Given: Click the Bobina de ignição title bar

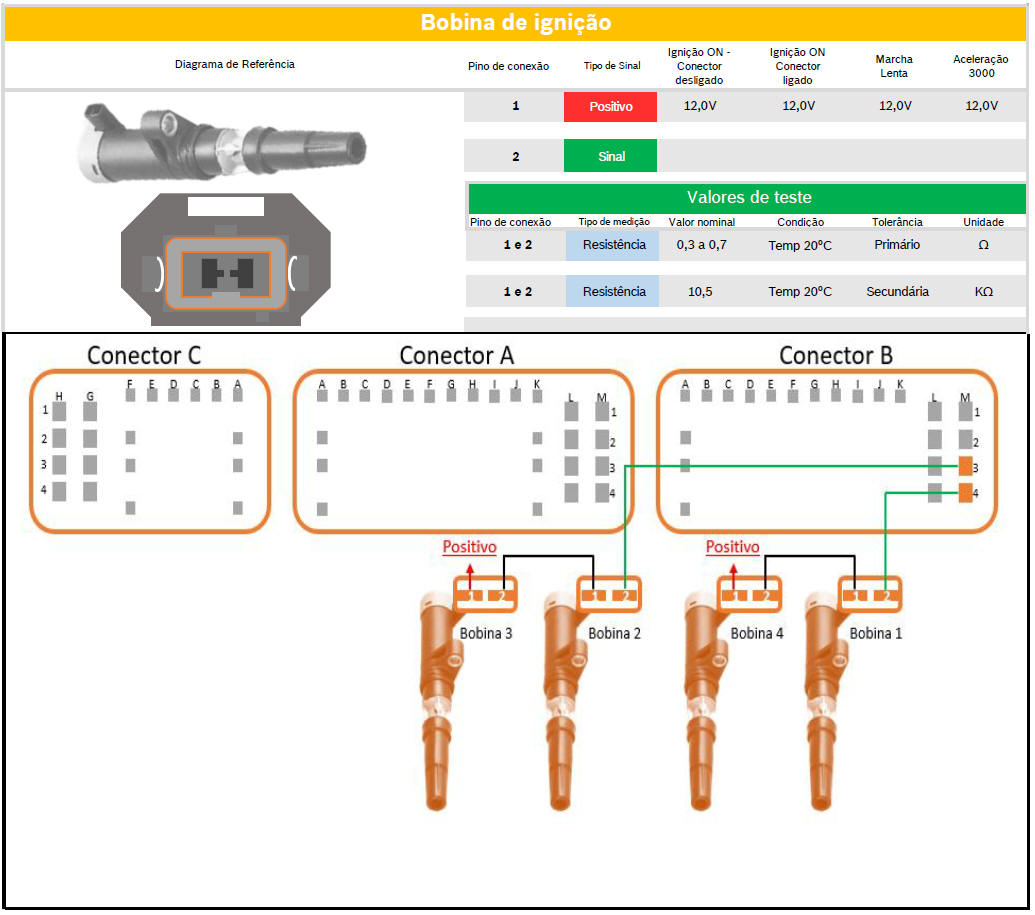Looking at the screenshot, I should tap(516, 22).
